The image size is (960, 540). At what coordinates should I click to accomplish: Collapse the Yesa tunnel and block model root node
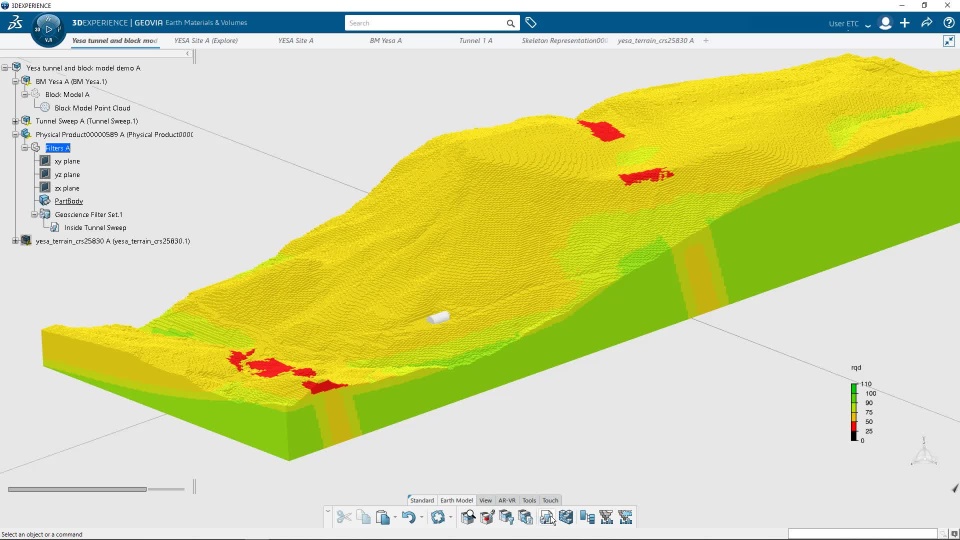coord(5,68)
